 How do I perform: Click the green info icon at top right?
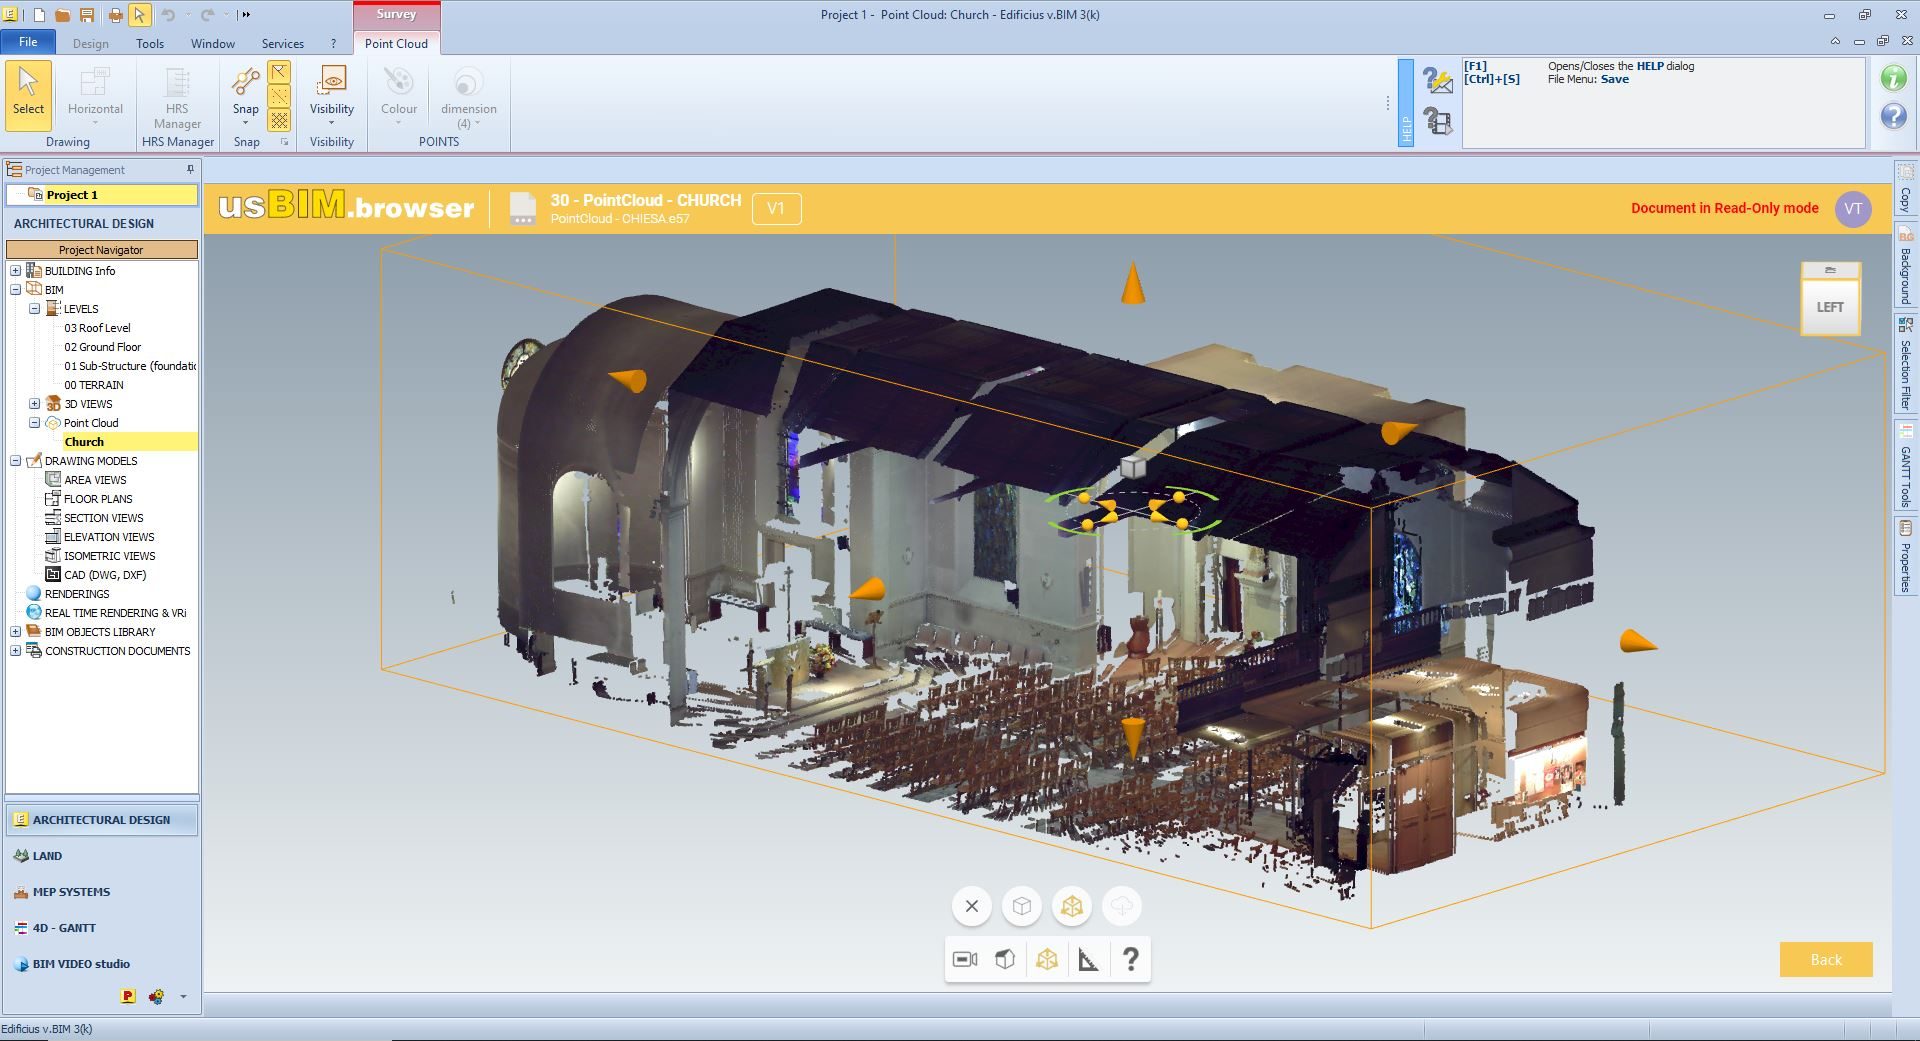pyautogui.click(x=1893, y=78)
